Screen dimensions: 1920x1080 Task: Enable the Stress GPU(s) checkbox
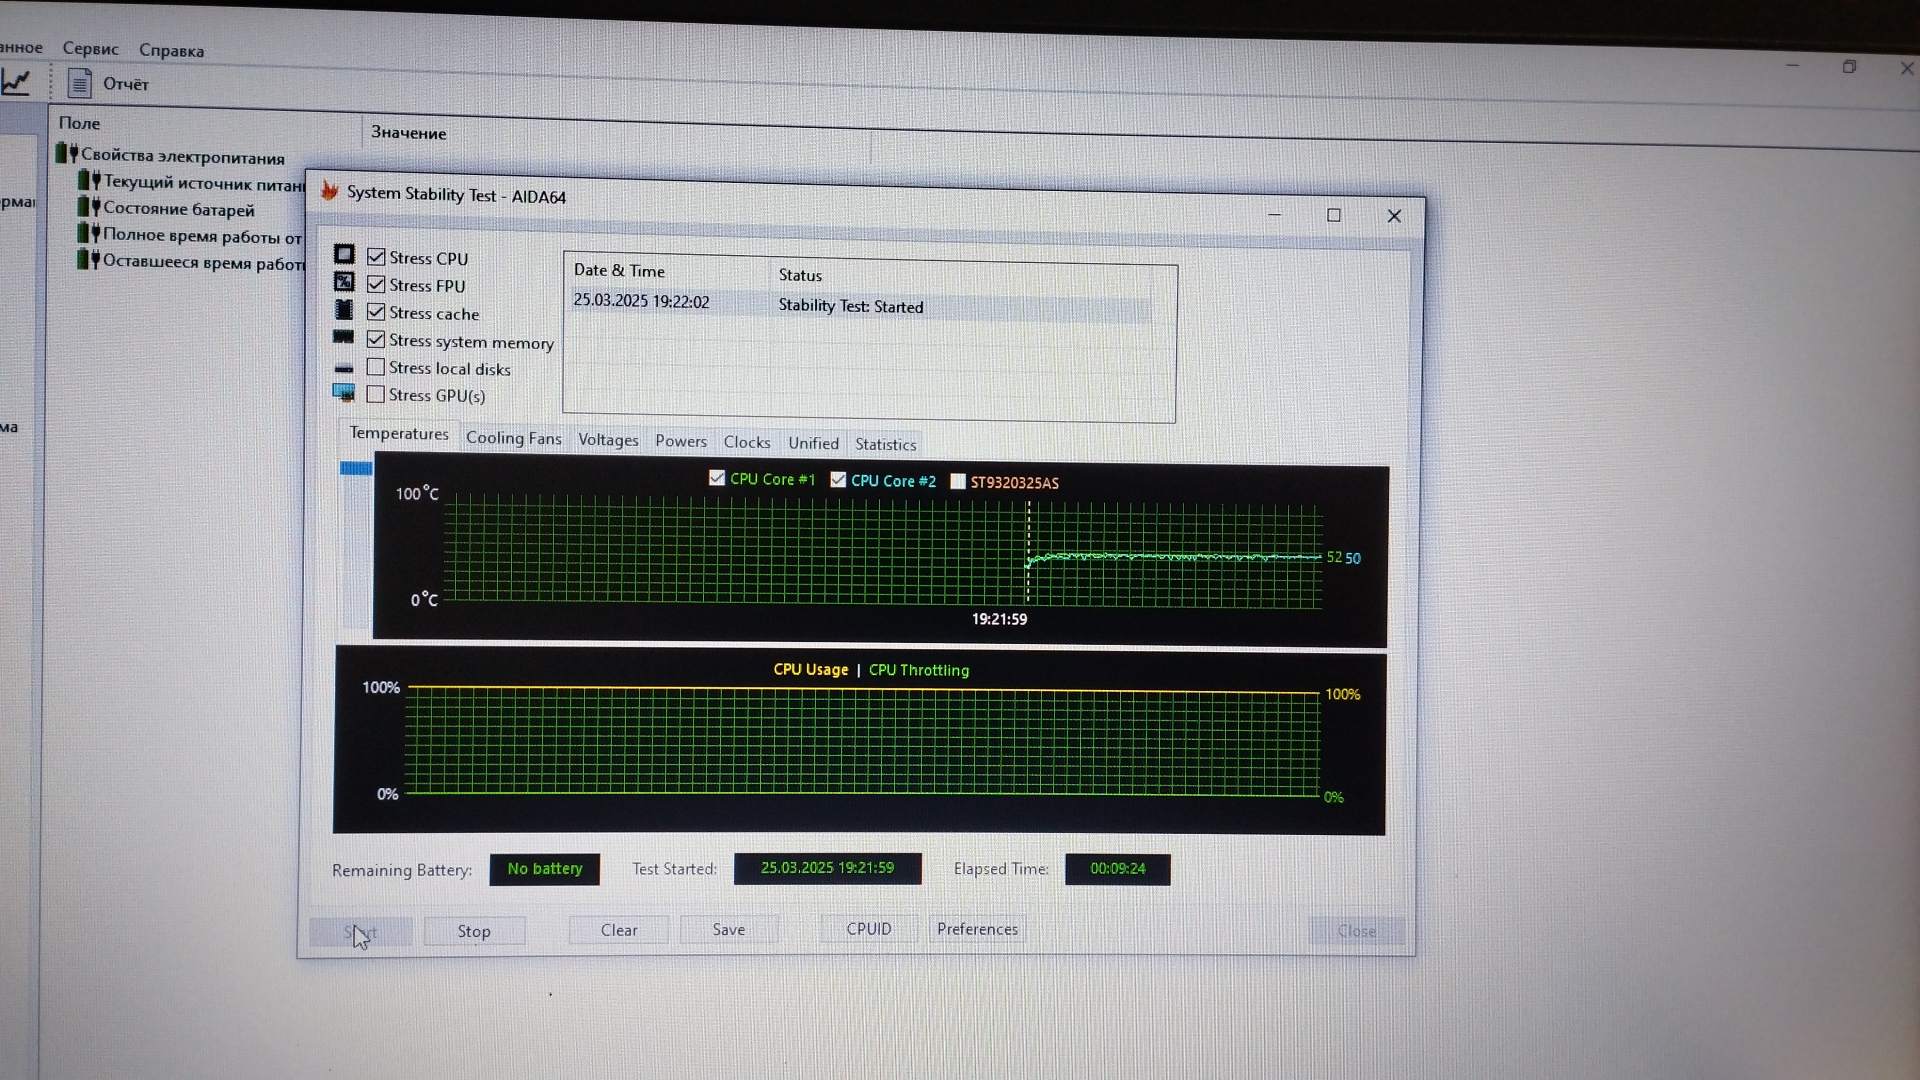click(x=376, y=394)
